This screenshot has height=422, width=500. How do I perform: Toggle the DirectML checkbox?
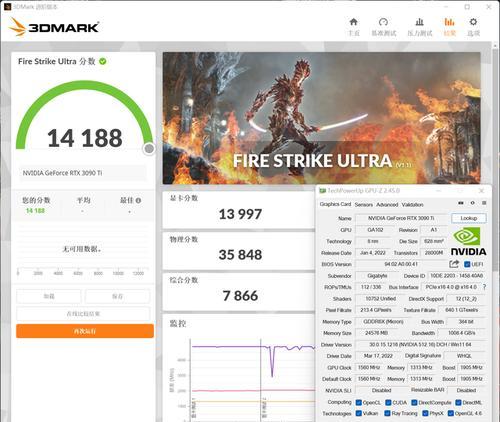458,403
